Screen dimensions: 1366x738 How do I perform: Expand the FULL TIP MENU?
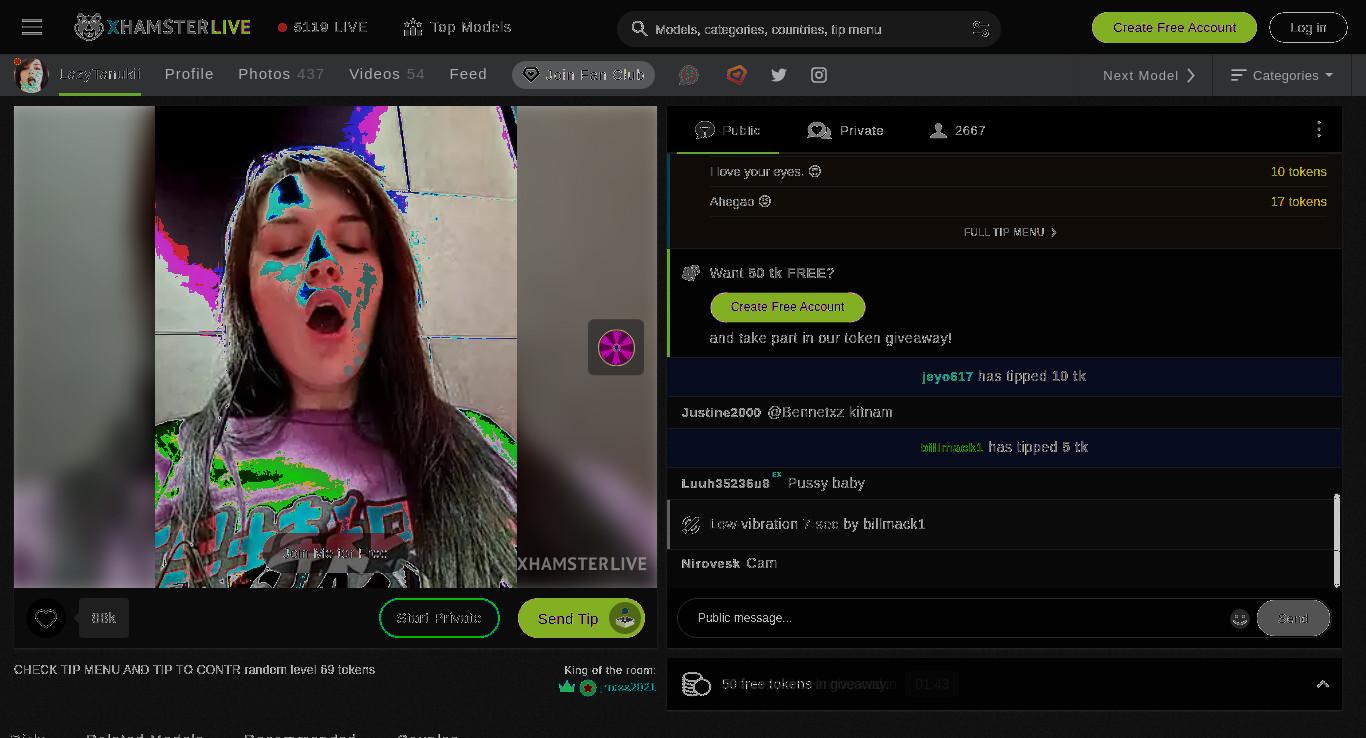tap(1010, 232)
